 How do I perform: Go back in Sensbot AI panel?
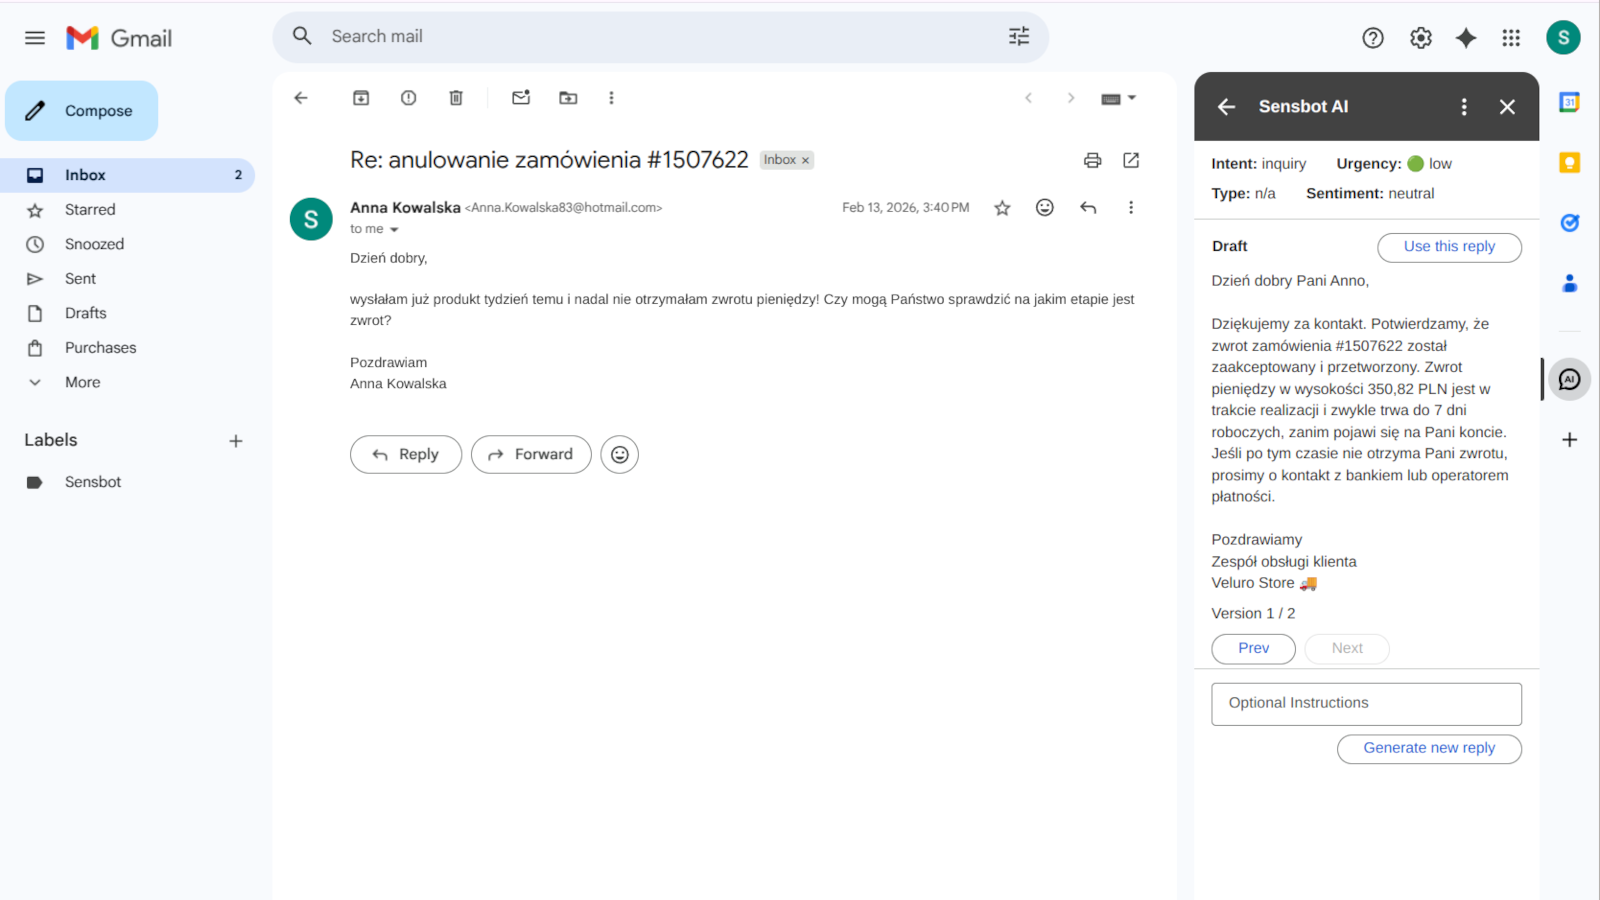click(x=1227, y=107)
